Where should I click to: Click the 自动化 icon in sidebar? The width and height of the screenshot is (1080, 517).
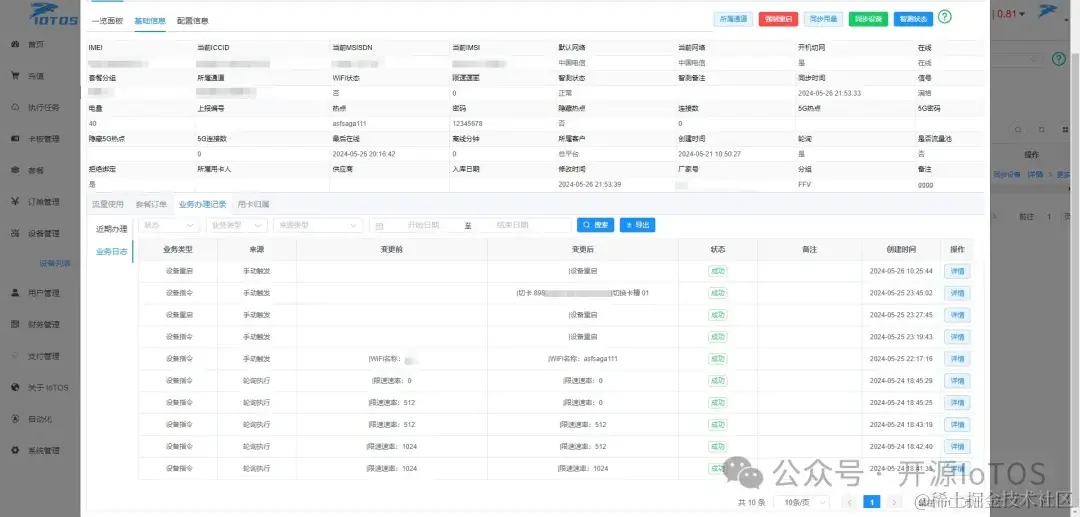point(15,419)
